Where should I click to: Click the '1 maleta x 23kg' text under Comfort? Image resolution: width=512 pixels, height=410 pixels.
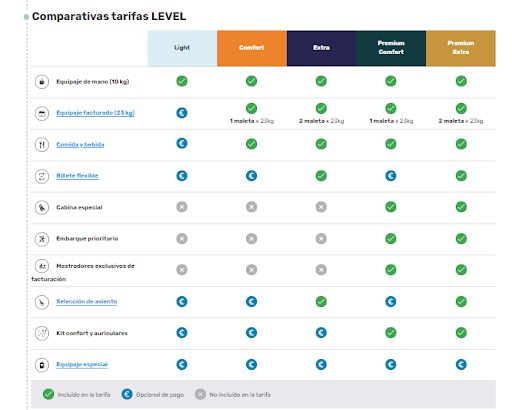click(x=252, y=121)
